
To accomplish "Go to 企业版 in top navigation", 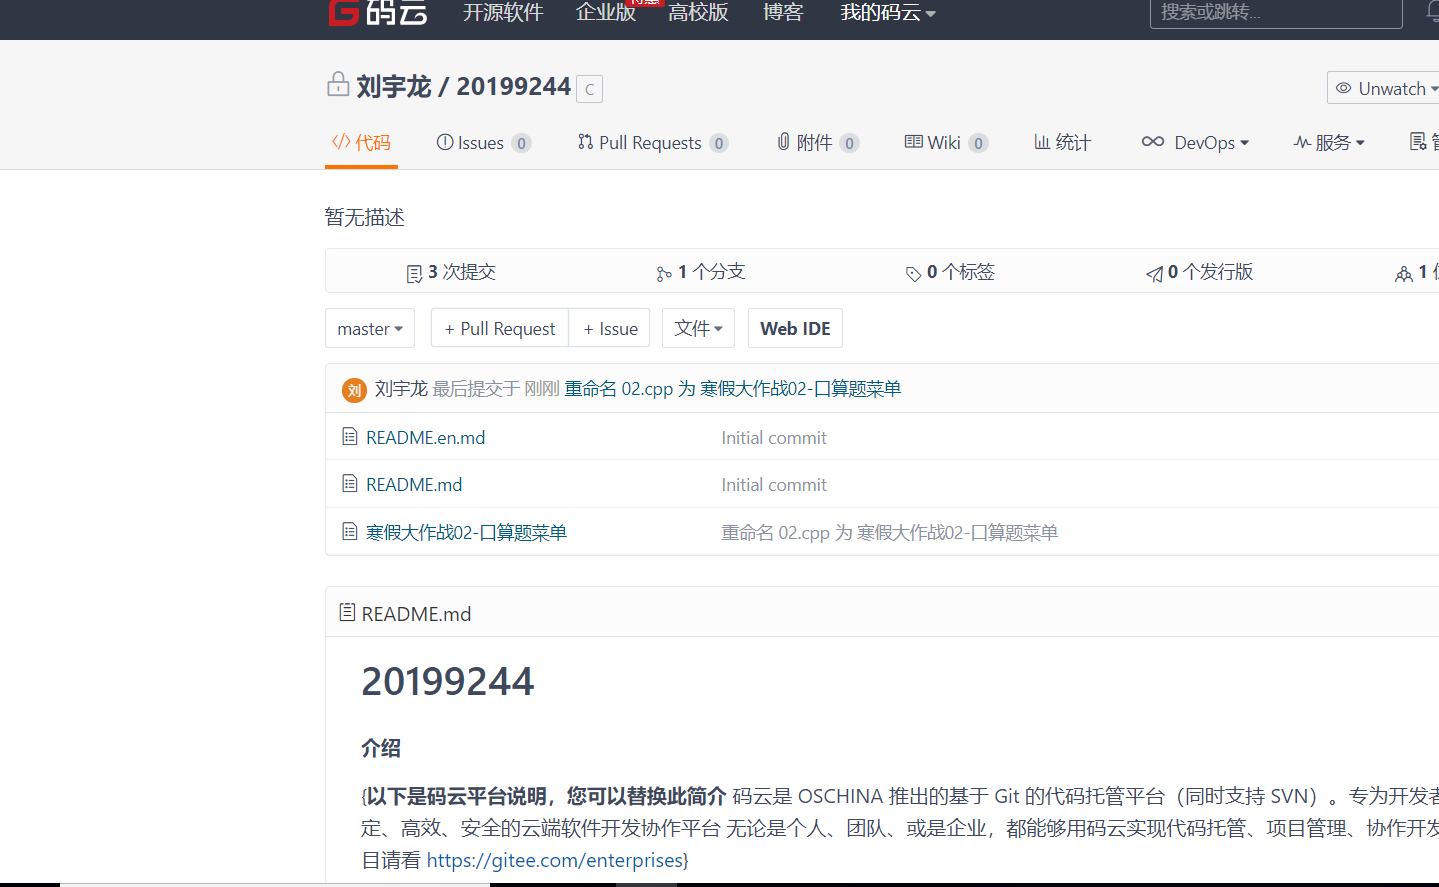I will pos(606,12).
